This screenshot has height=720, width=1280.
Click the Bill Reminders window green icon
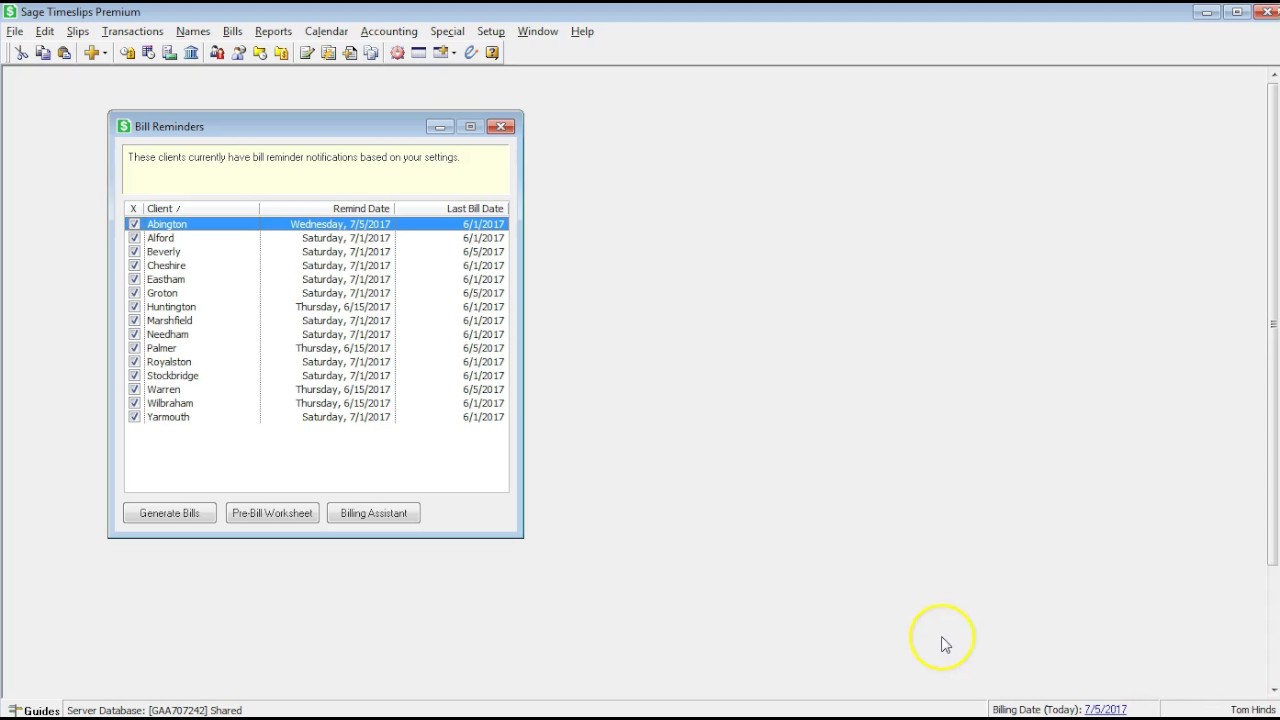point(124,126)
